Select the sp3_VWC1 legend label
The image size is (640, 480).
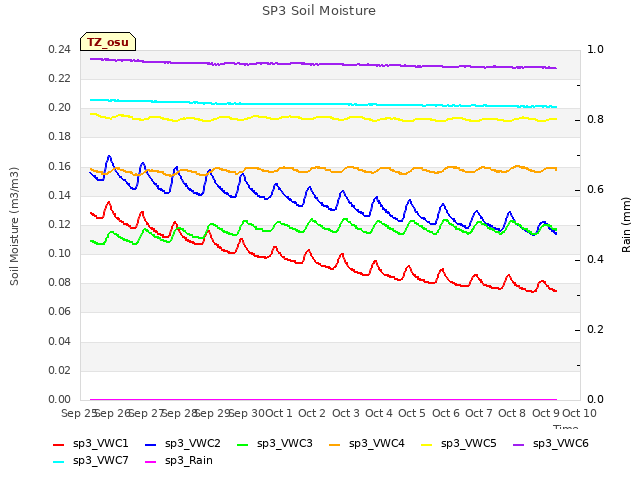click(x=100, y=444)
